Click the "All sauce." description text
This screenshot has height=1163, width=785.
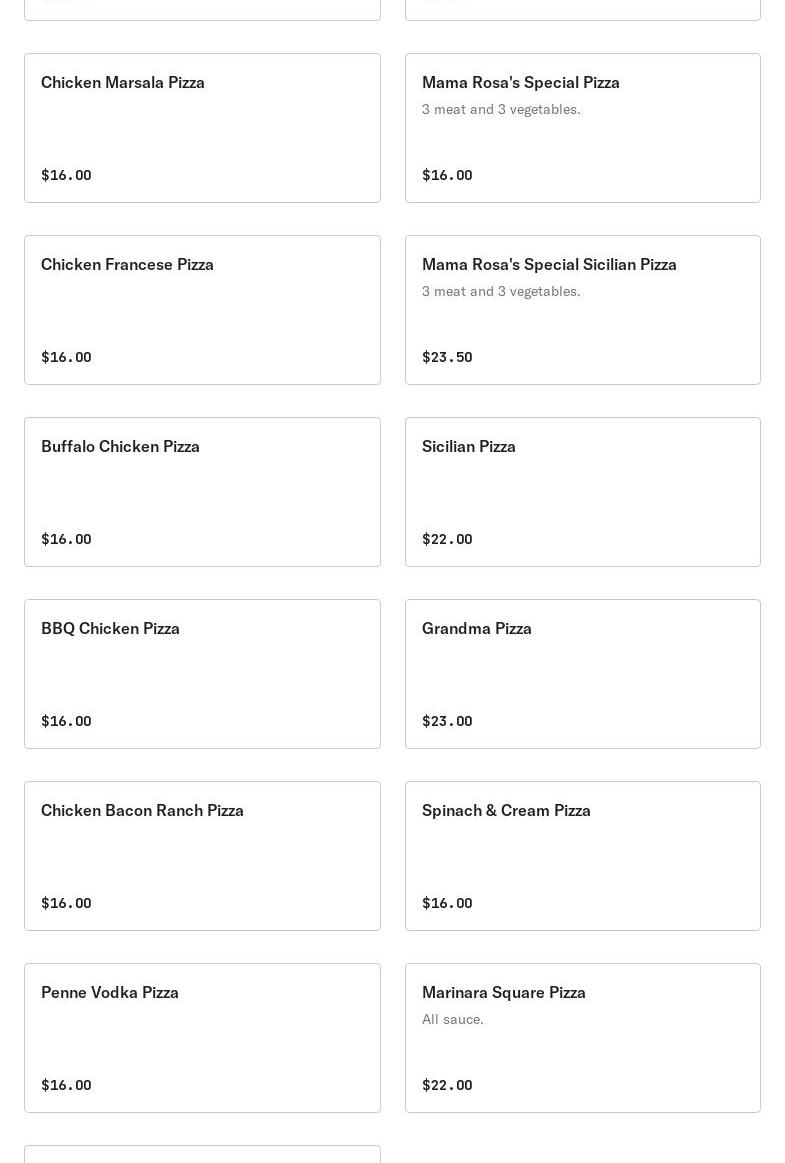click(x=453, y=1019)
